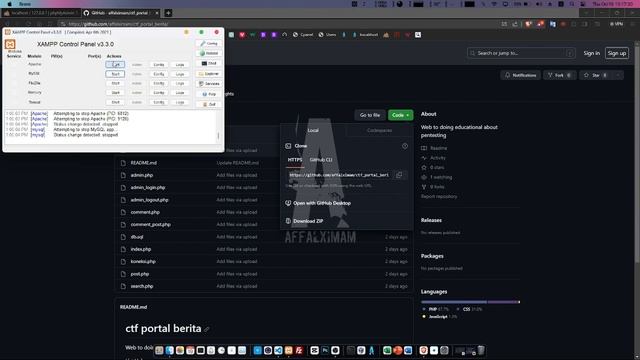
Task: Expand the dropdown arrow beside Star
Action: 618,75
